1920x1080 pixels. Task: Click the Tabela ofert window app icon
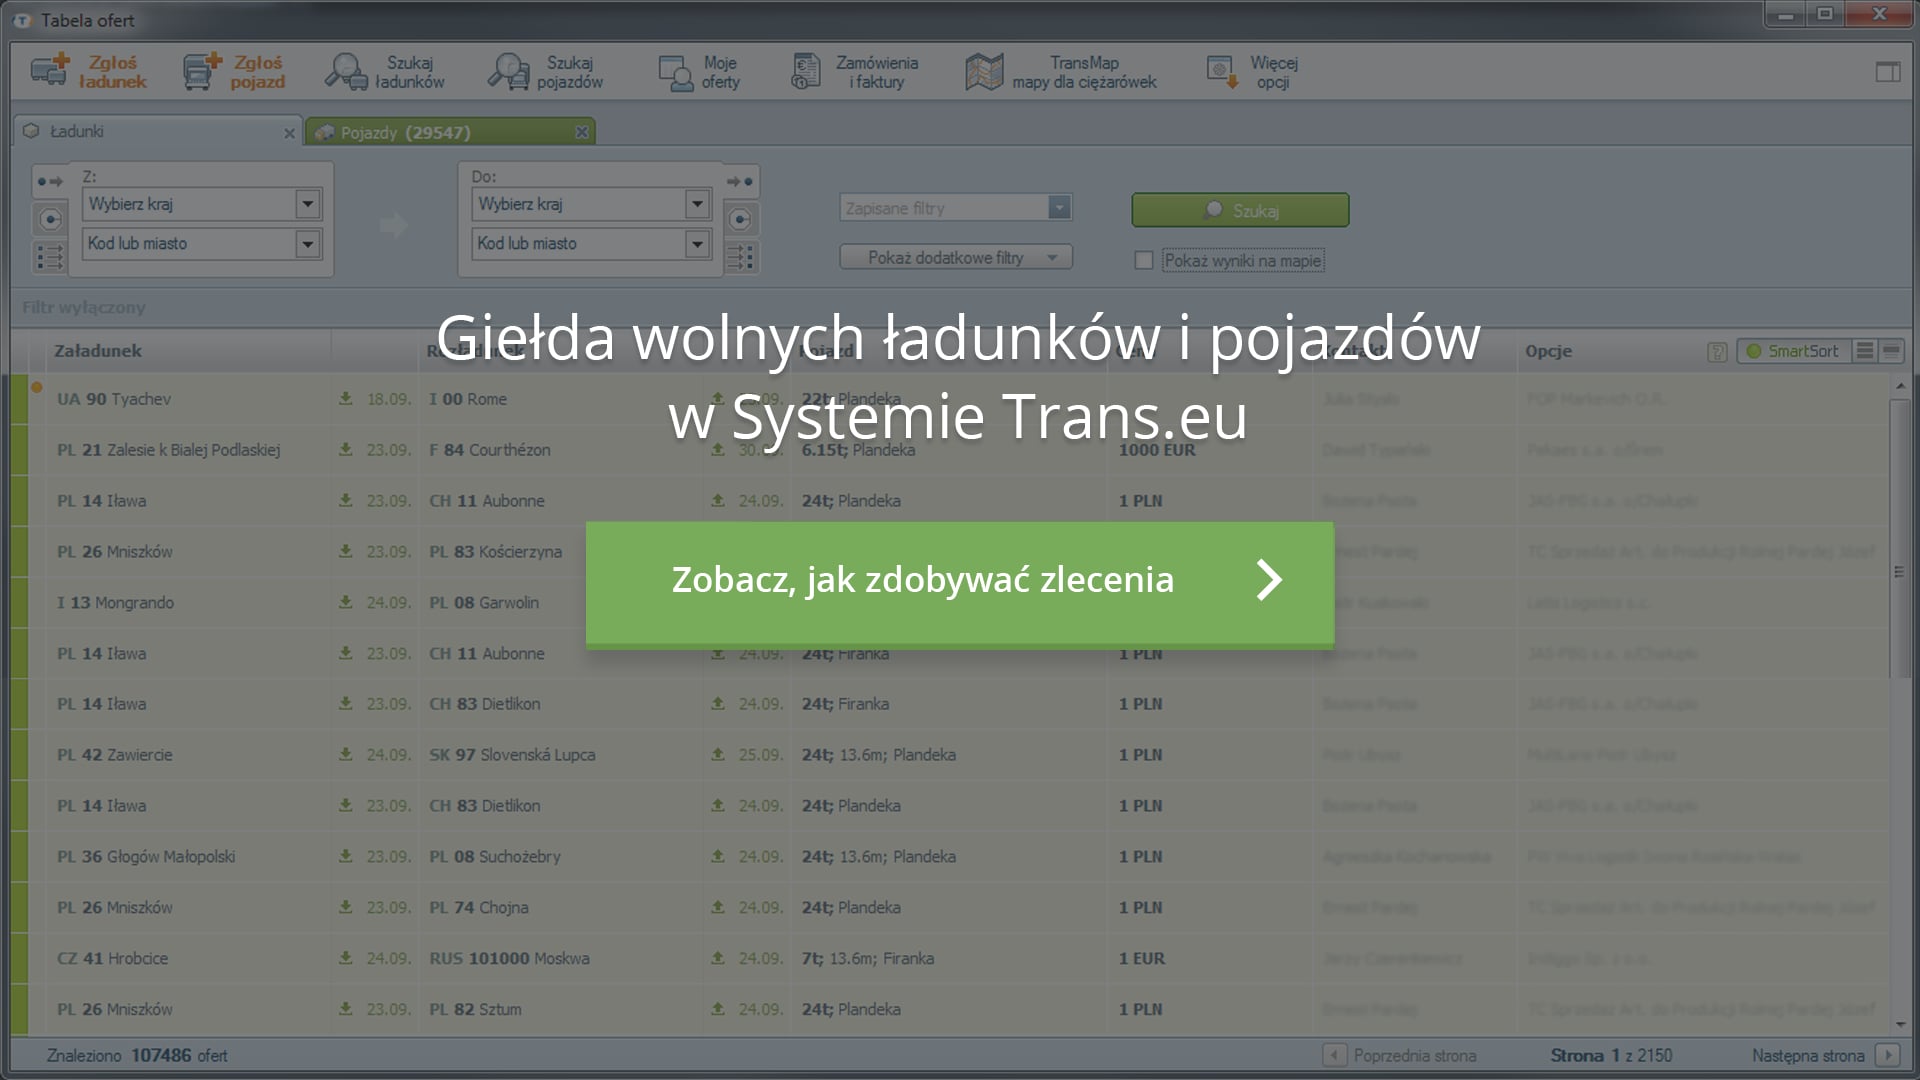23,20
